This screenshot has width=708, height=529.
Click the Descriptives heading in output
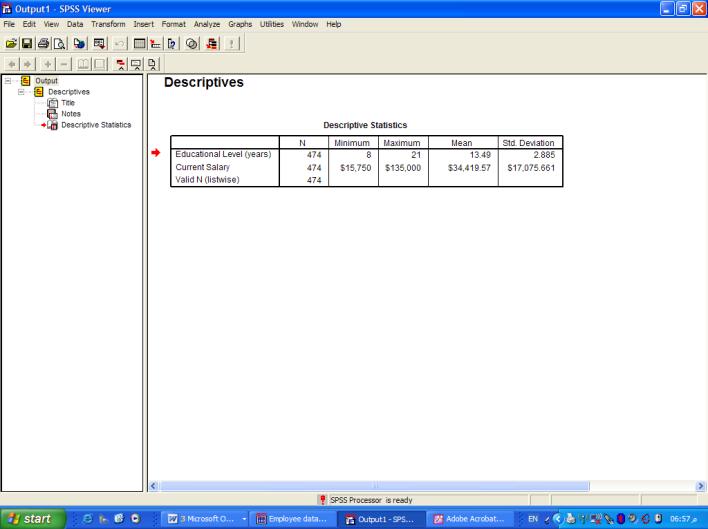(204, 82)
